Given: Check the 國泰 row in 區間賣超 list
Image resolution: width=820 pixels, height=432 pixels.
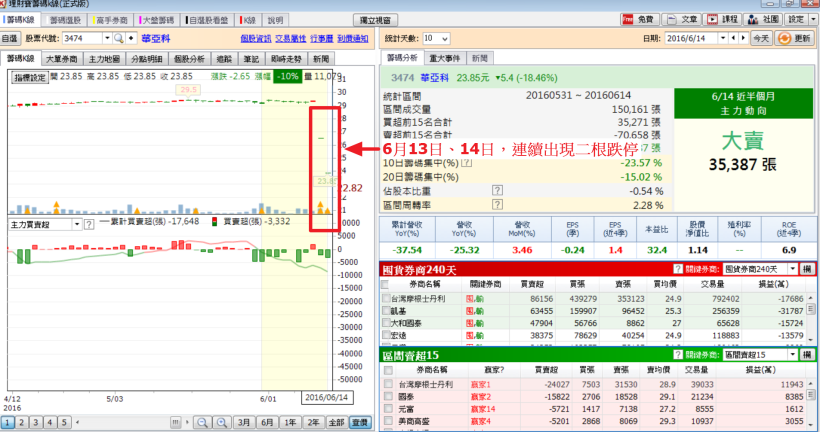Looking at the screenshot, I should (387, 395).
